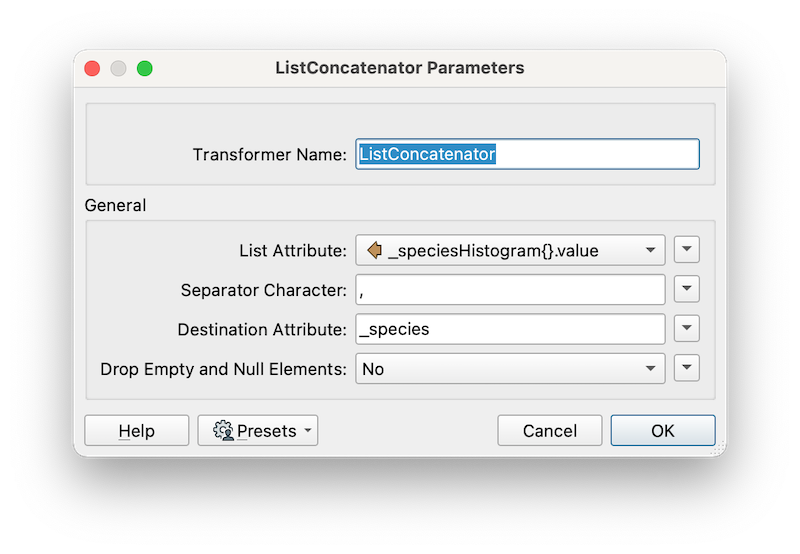
Task: Click the ListConcatenator Parameters title bar
Action: [400, 69]
